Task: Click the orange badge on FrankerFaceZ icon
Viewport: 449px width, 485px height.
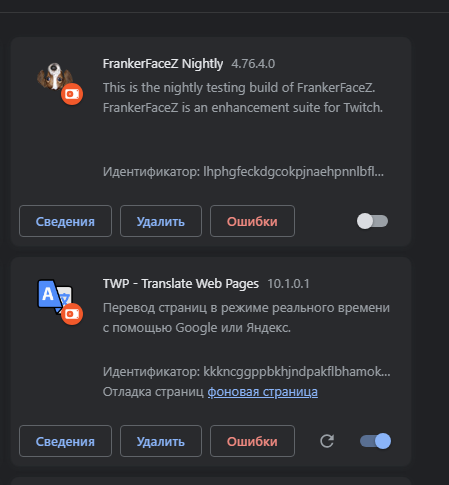Action: click(72, 94)
